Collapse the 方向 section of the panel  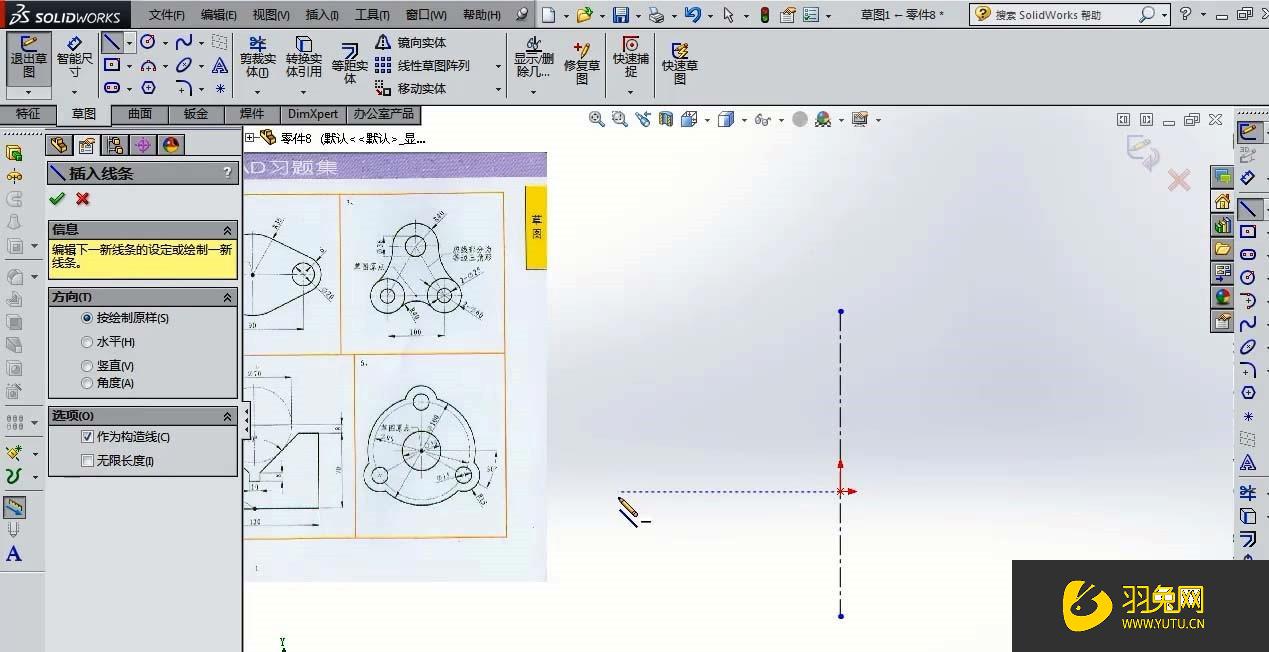228,296
